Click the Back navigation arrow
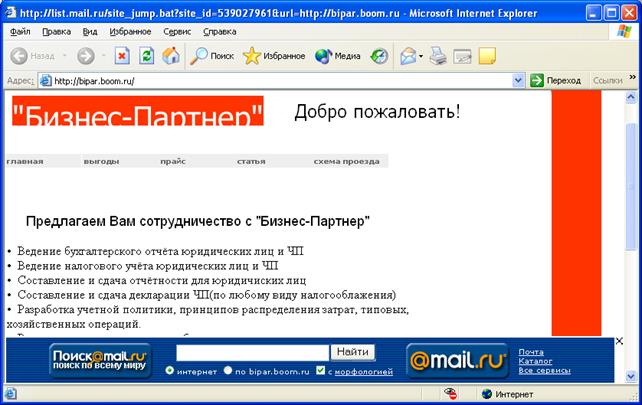Image resolution: width=642 pixels, height=405 pixels. [19, 56]
